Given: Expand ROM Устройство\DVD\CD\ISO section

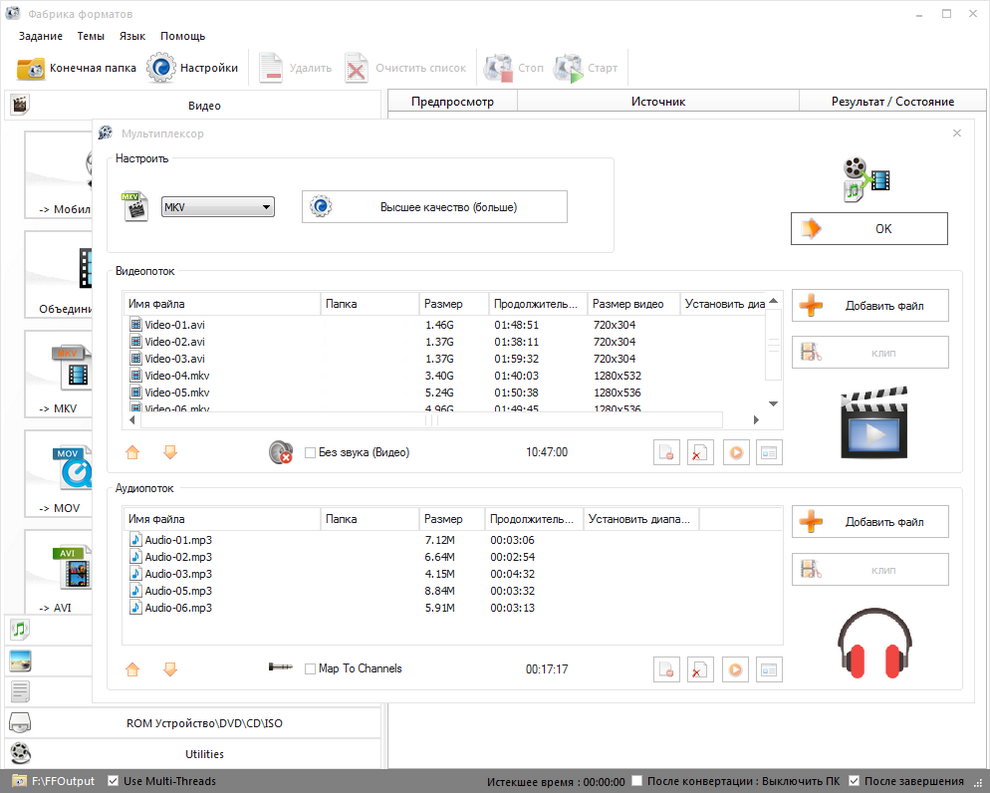Looking at the screenshot, I should coord(191,723).
